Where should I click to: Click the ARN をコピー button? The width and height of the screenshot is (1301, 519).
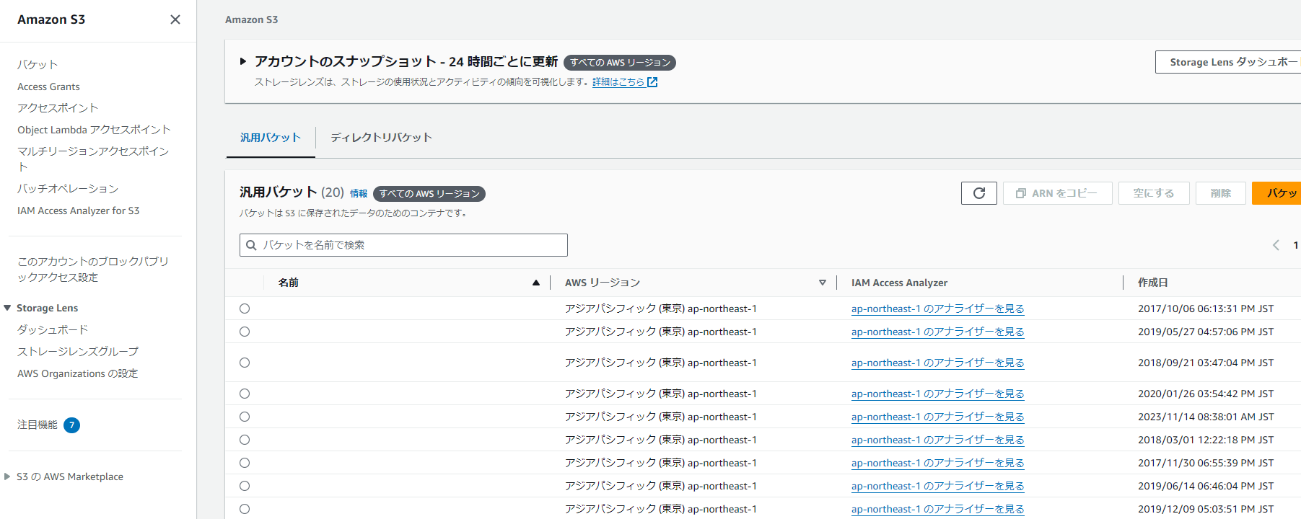pyautogui.click(x=1057, y=193)
